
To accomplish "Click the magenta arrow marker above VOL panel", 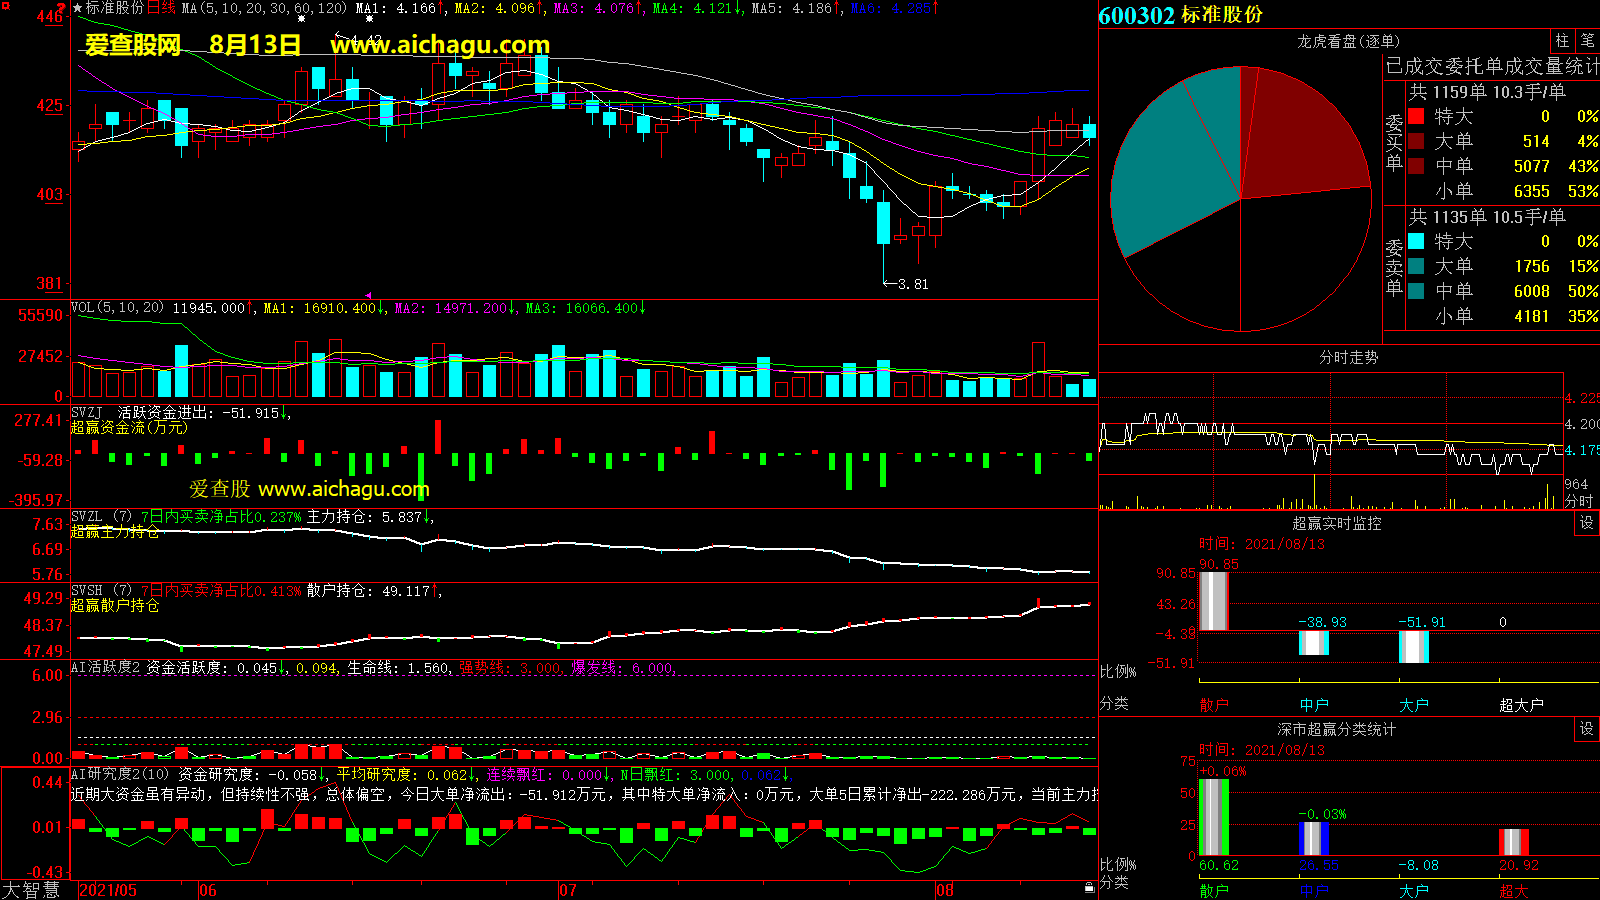I will 368,295.
